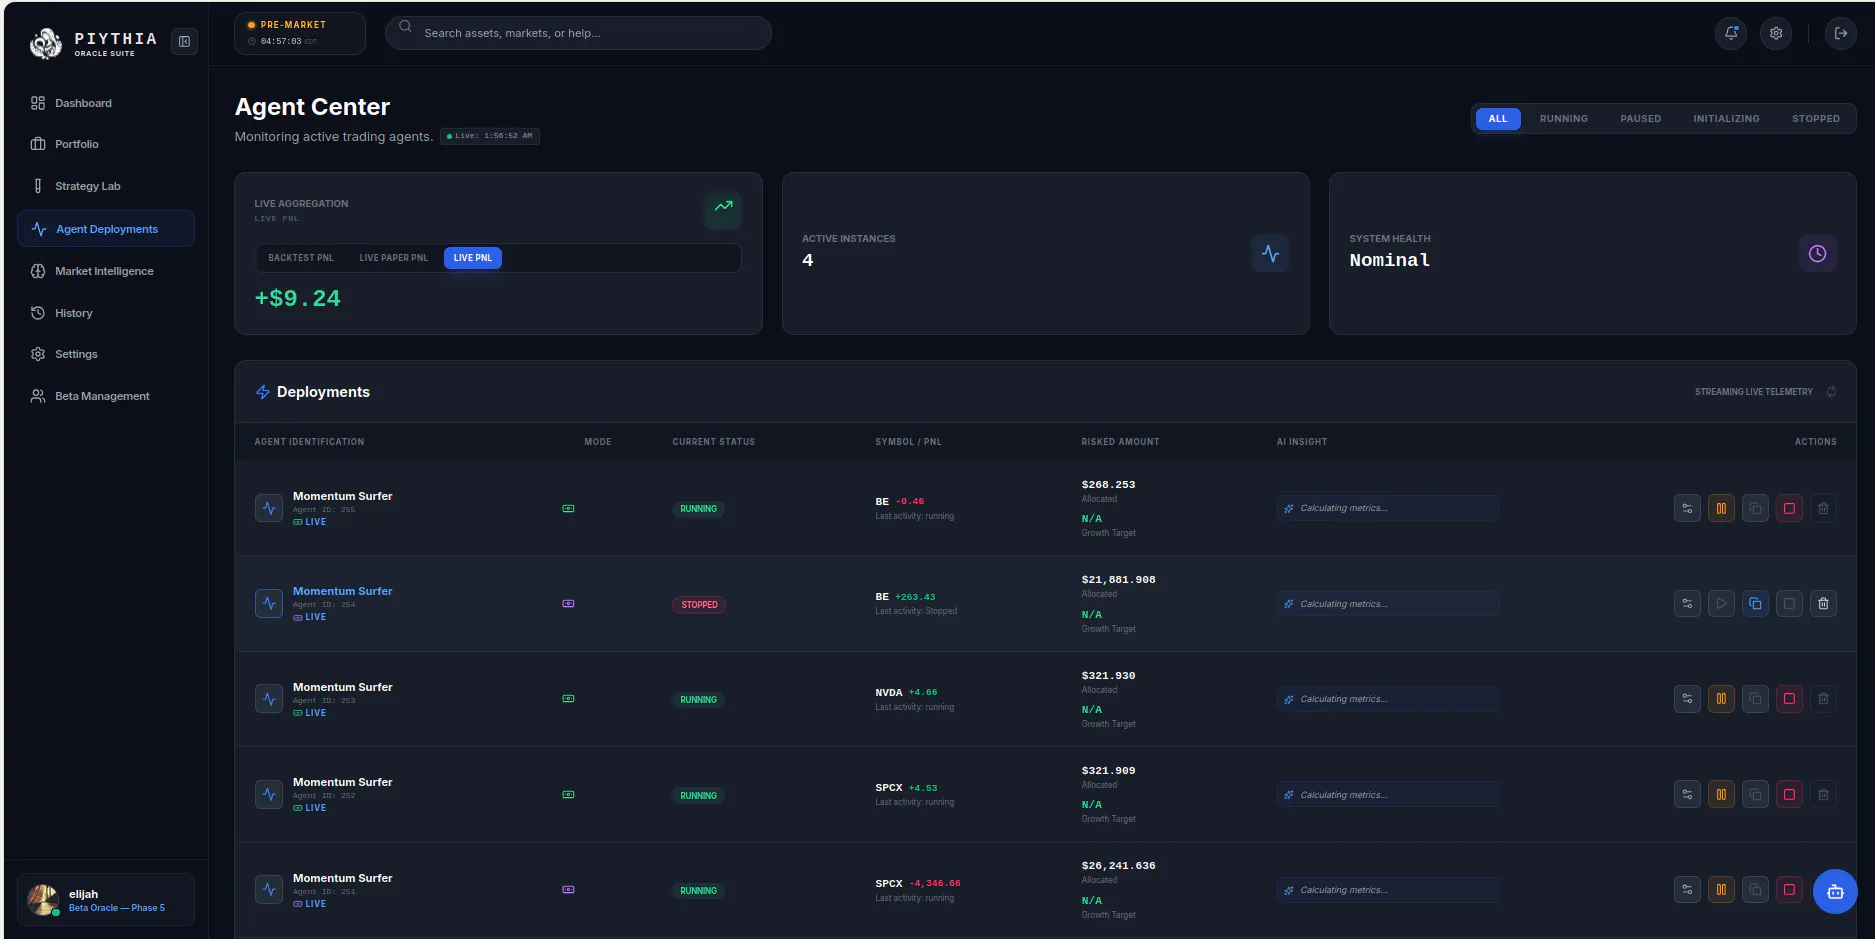Click the active instances pulse icon

[x=1270, y=254]
